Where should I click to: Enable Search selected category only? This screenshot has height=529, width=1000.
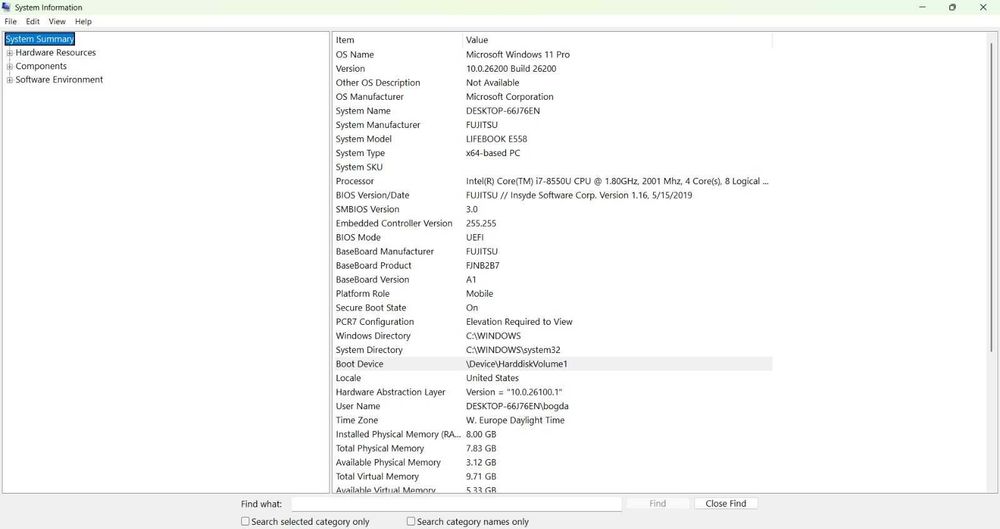245,521
